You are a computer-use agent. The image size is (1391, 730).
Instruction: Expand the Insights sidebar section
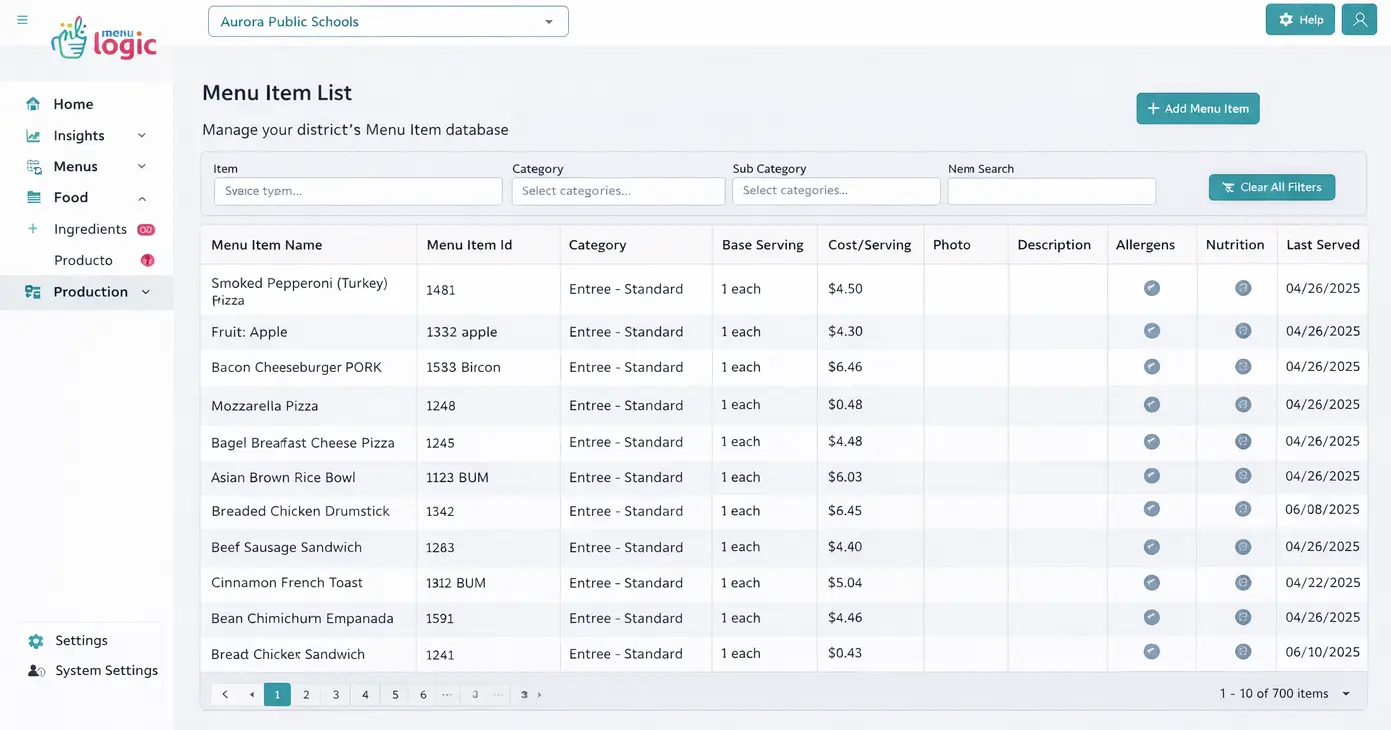(x=141, y=136)
